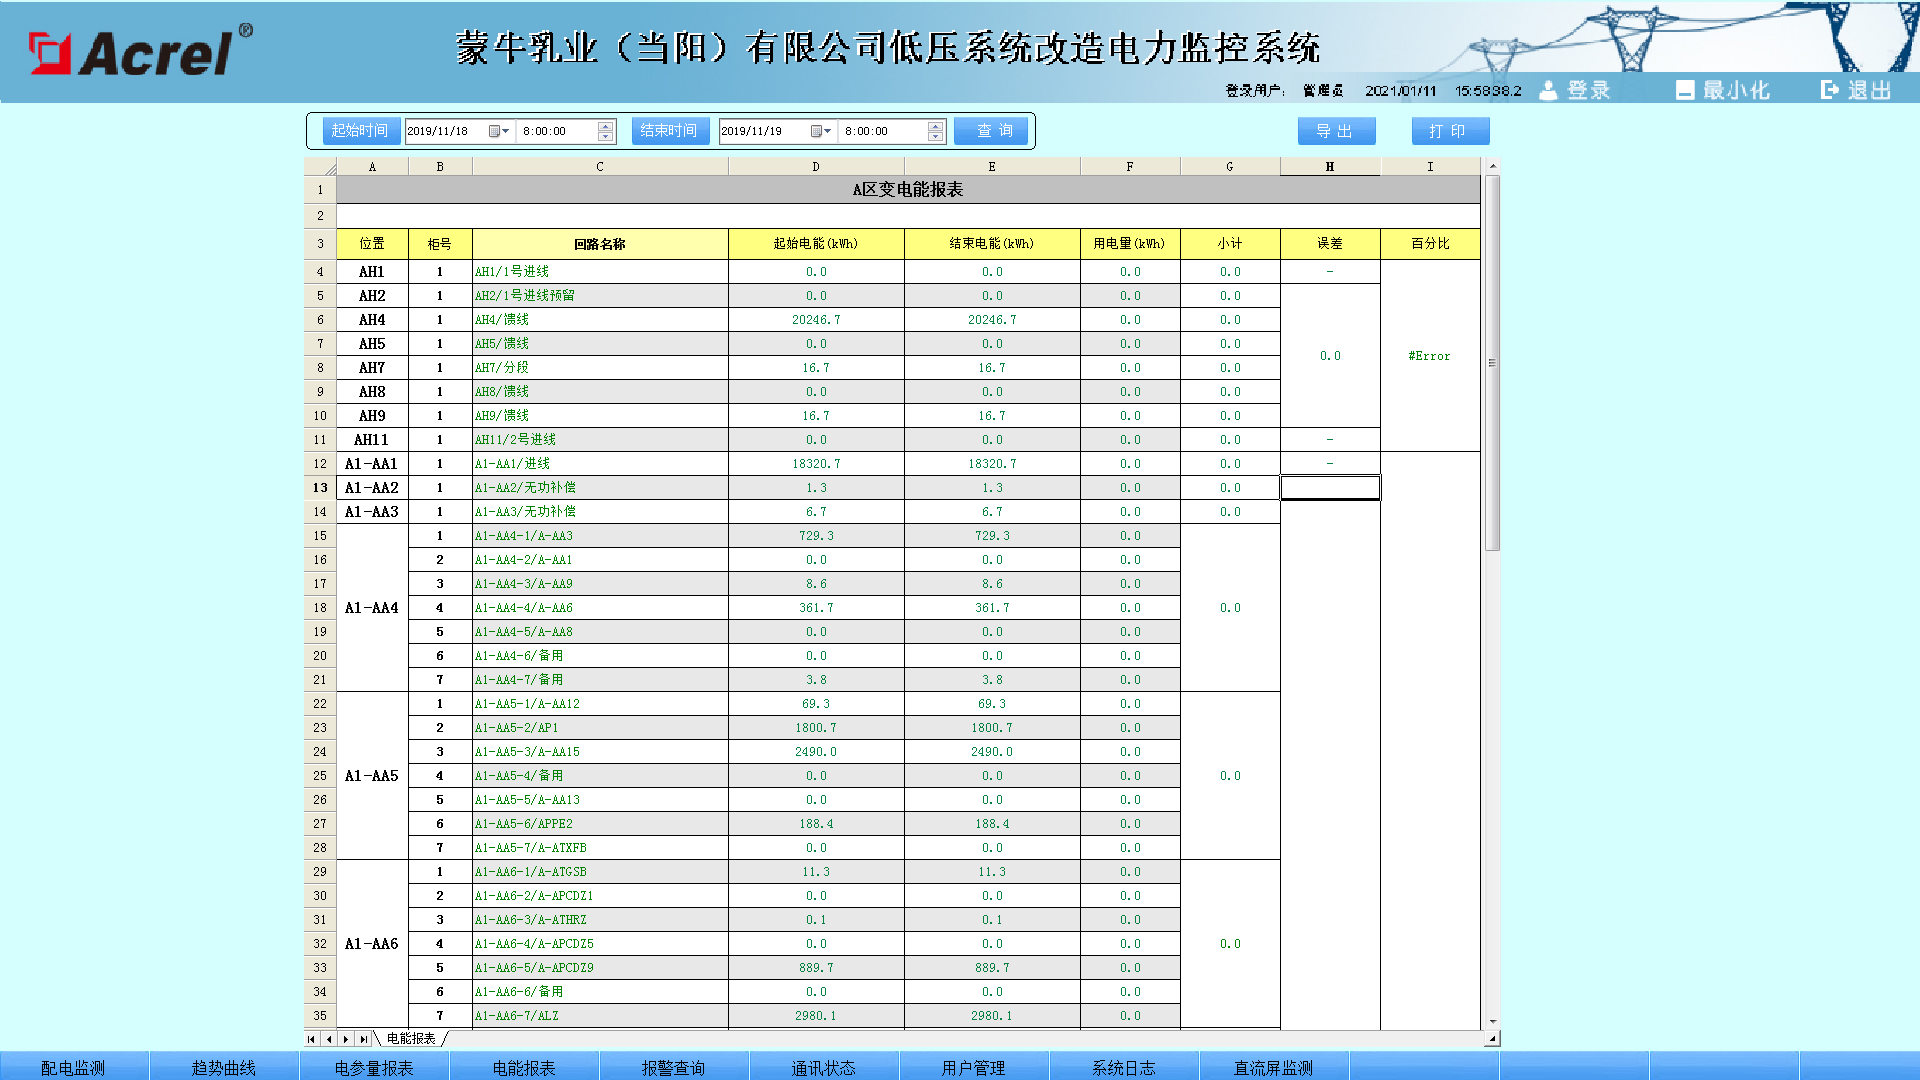The width and height of the screenshot is (1920, 1080).
Task: Go to first sheet with tab navigation arrow
Action: pyautogui.click(x=312, y=1039)
